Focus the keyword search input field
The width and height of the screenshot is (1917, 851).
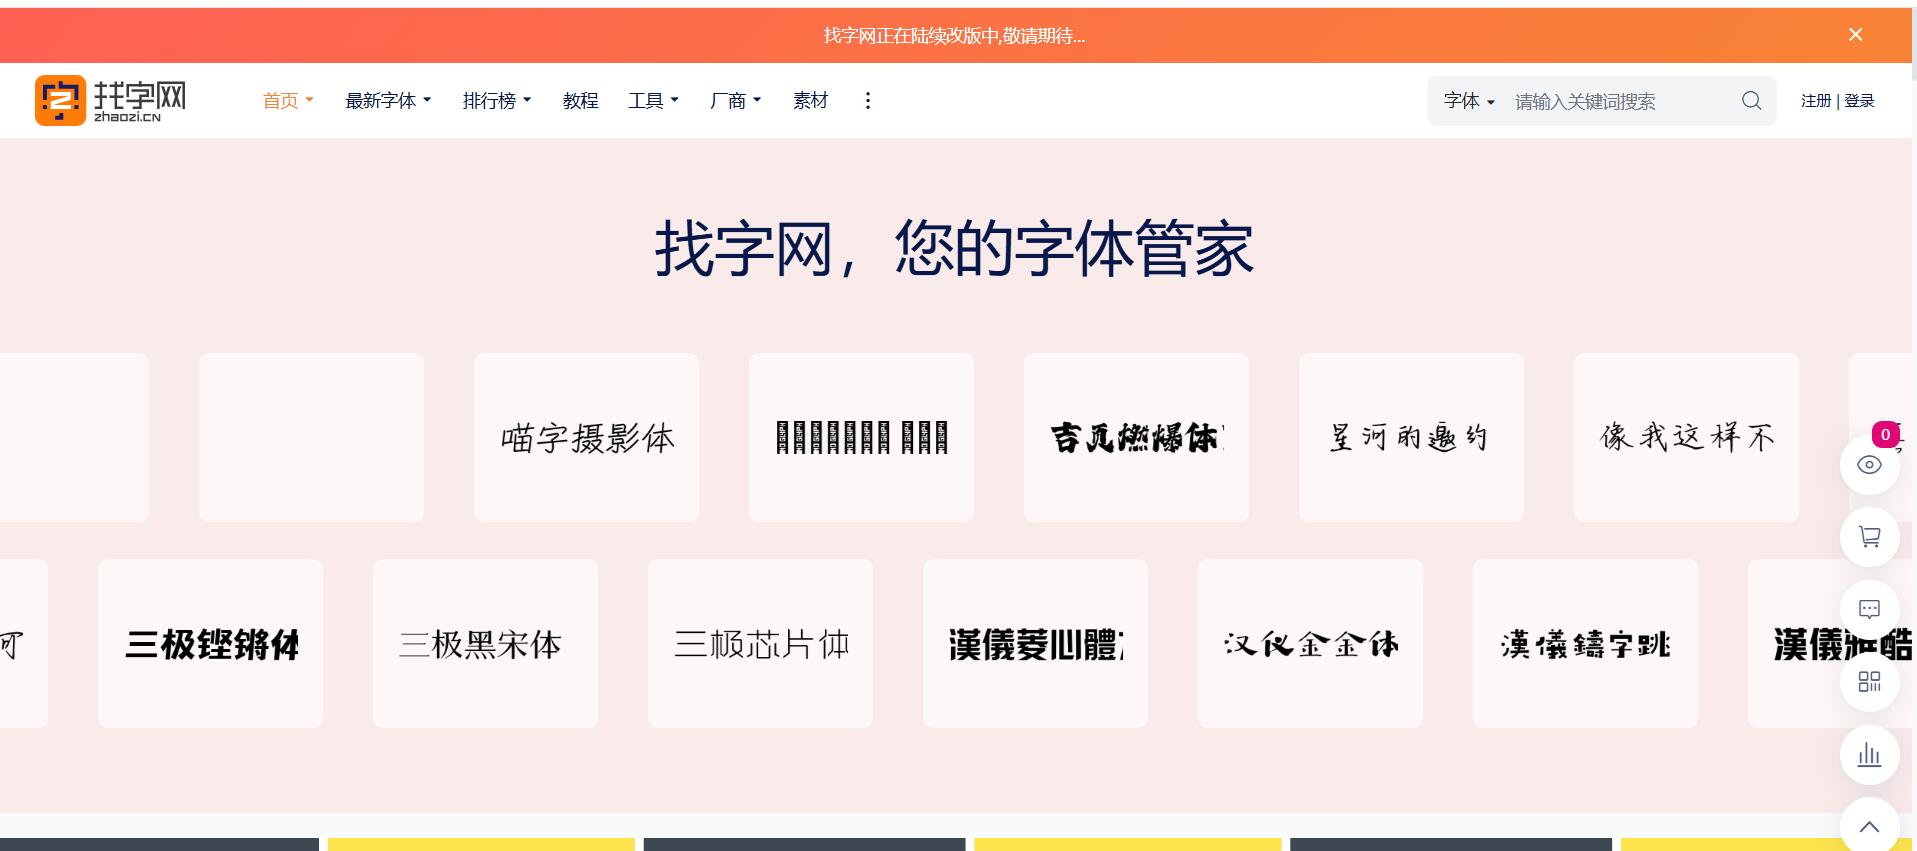coord(1620,101)
